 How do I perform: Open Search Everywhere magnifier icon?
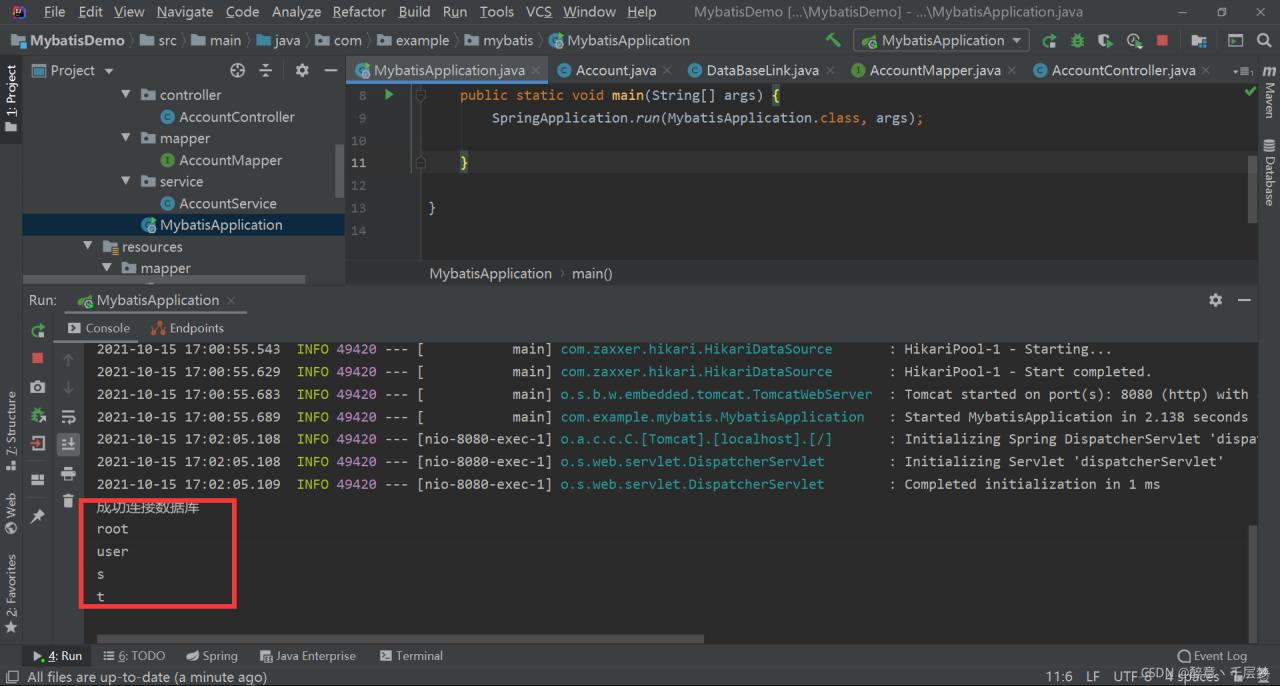[x=1264, y=41]
